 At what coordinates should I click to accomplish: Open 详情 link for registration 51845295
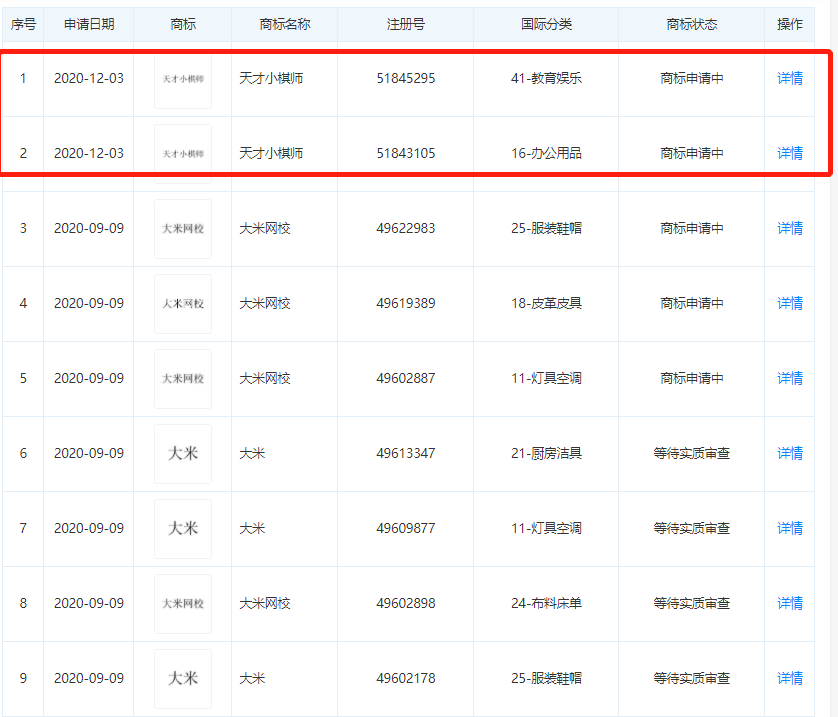coord(789,78)
